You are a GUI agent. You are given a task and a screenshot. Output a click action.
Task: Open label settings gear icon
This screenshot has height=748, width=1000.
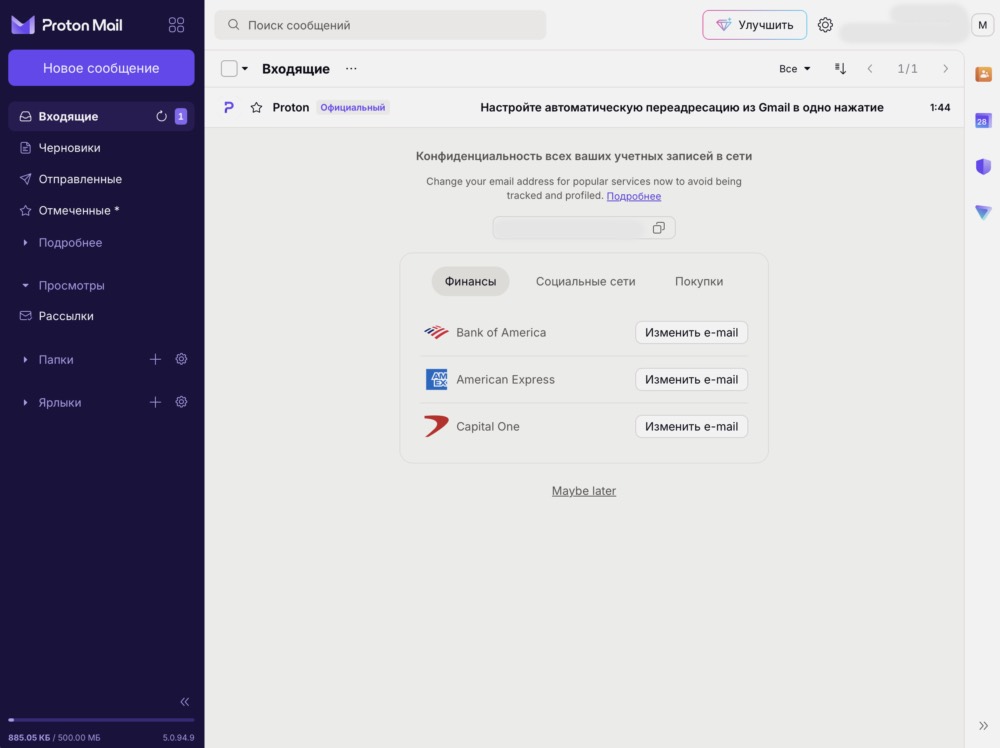[x=181, y=402]
